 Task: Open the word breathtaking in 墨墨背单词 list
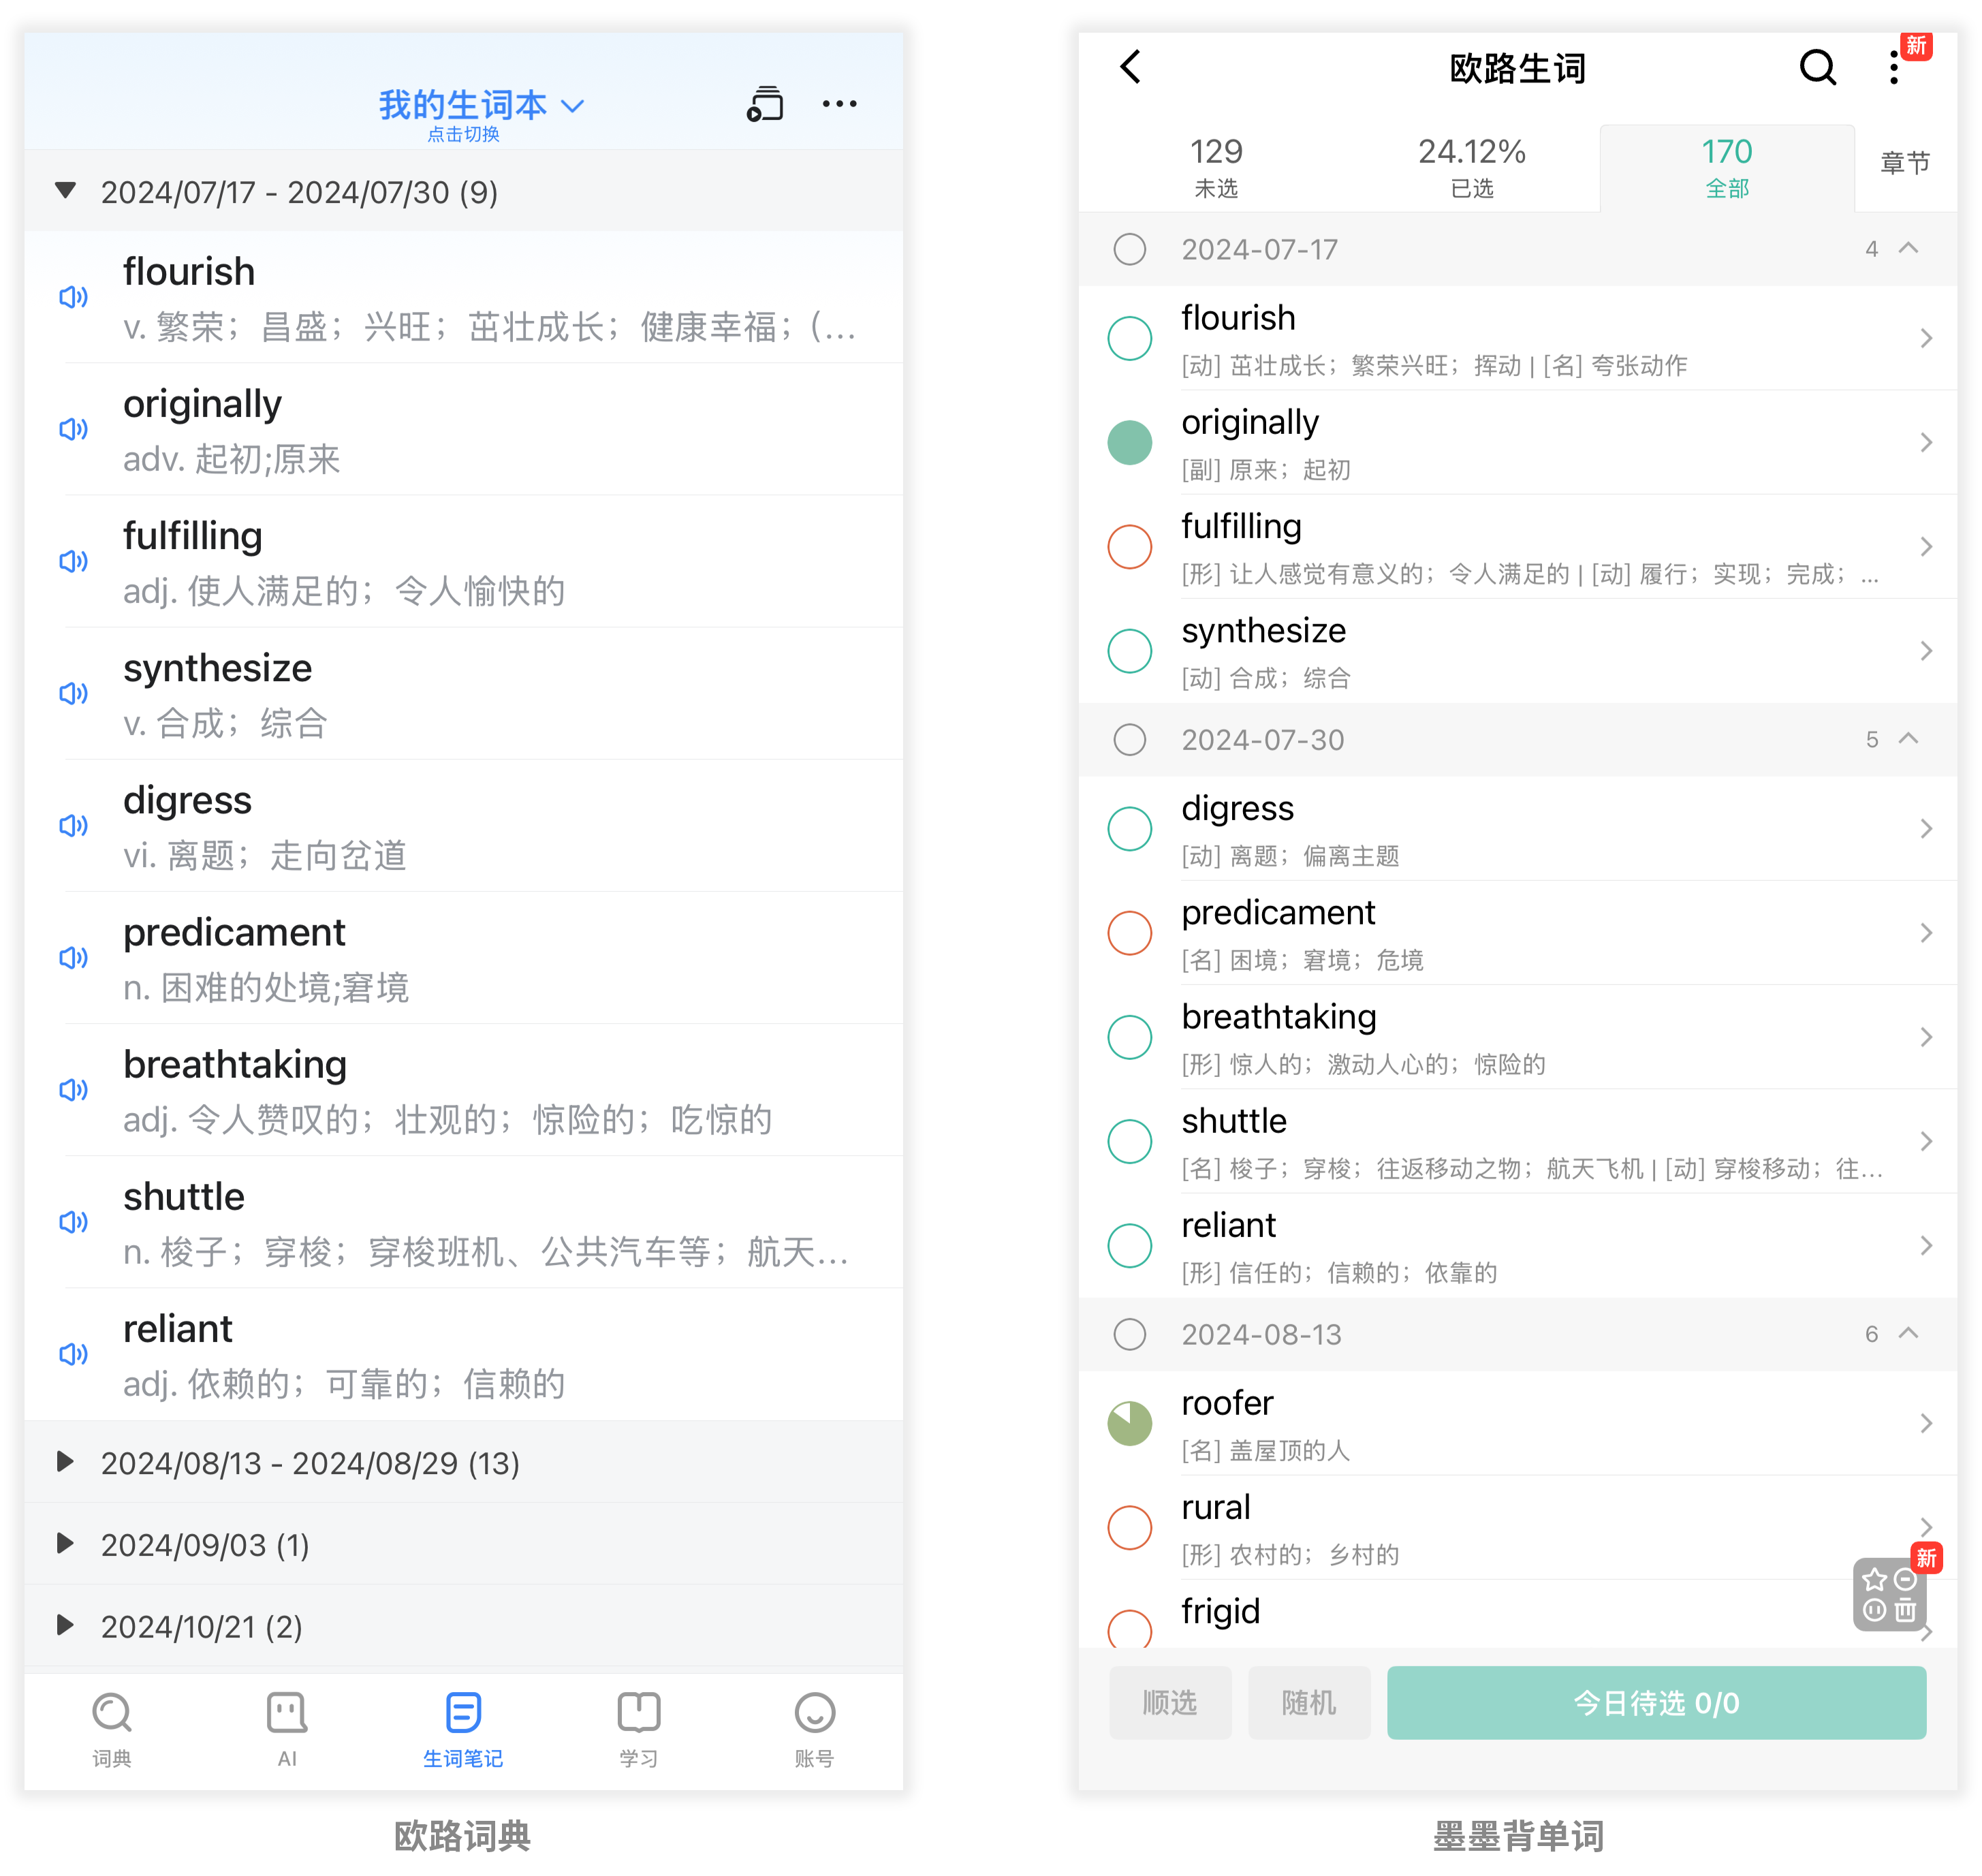(x=1517, y=1037)
